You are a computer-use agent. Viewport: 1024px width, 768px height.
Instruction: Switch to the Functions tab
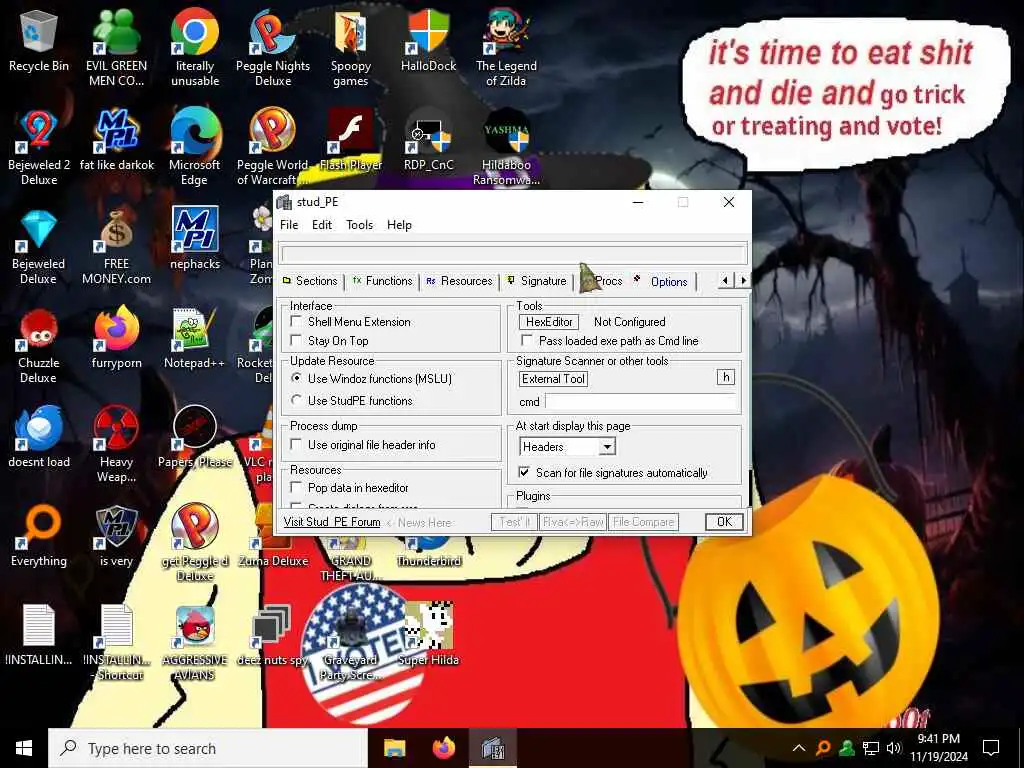tap(383, 281)
